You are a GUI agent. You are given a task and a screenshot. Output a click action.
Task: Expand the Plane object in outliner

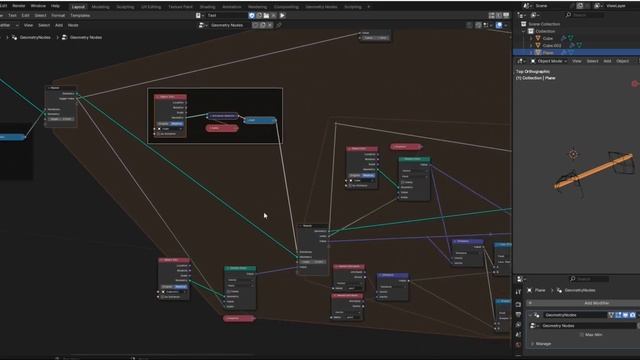point(531,53)
